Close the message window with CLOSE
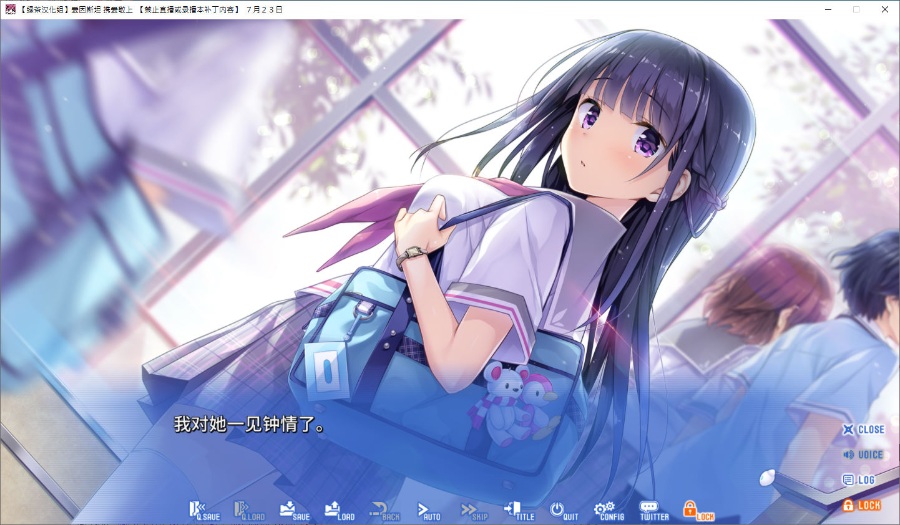This screenshot has height=525, width=900. (863, 429)
